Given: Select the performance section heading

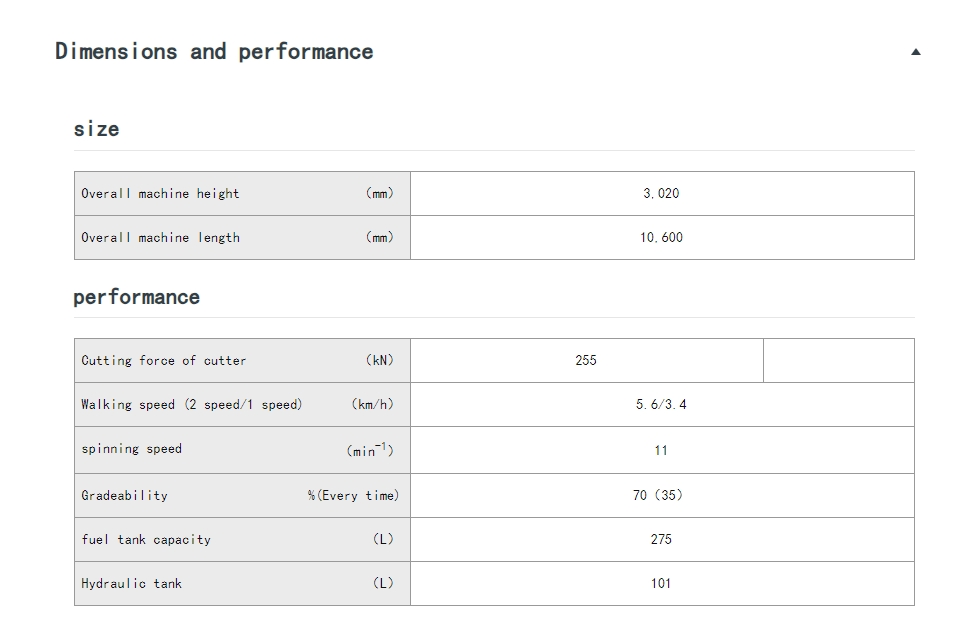Looking at the screenshot, I should 136,297.
